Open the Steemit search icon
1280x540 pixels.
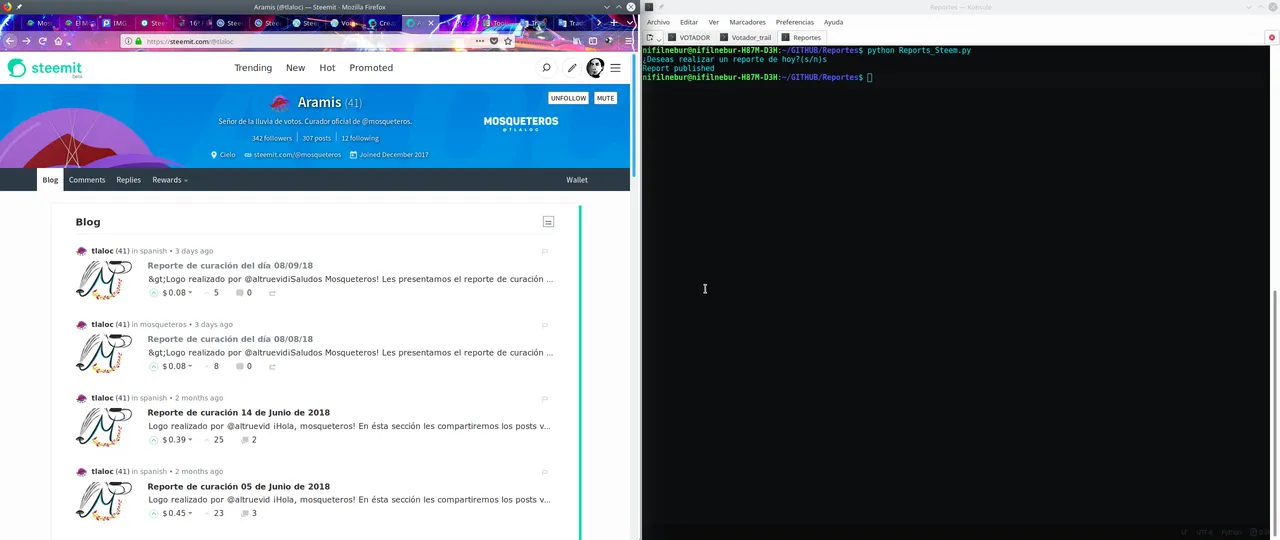546,68
